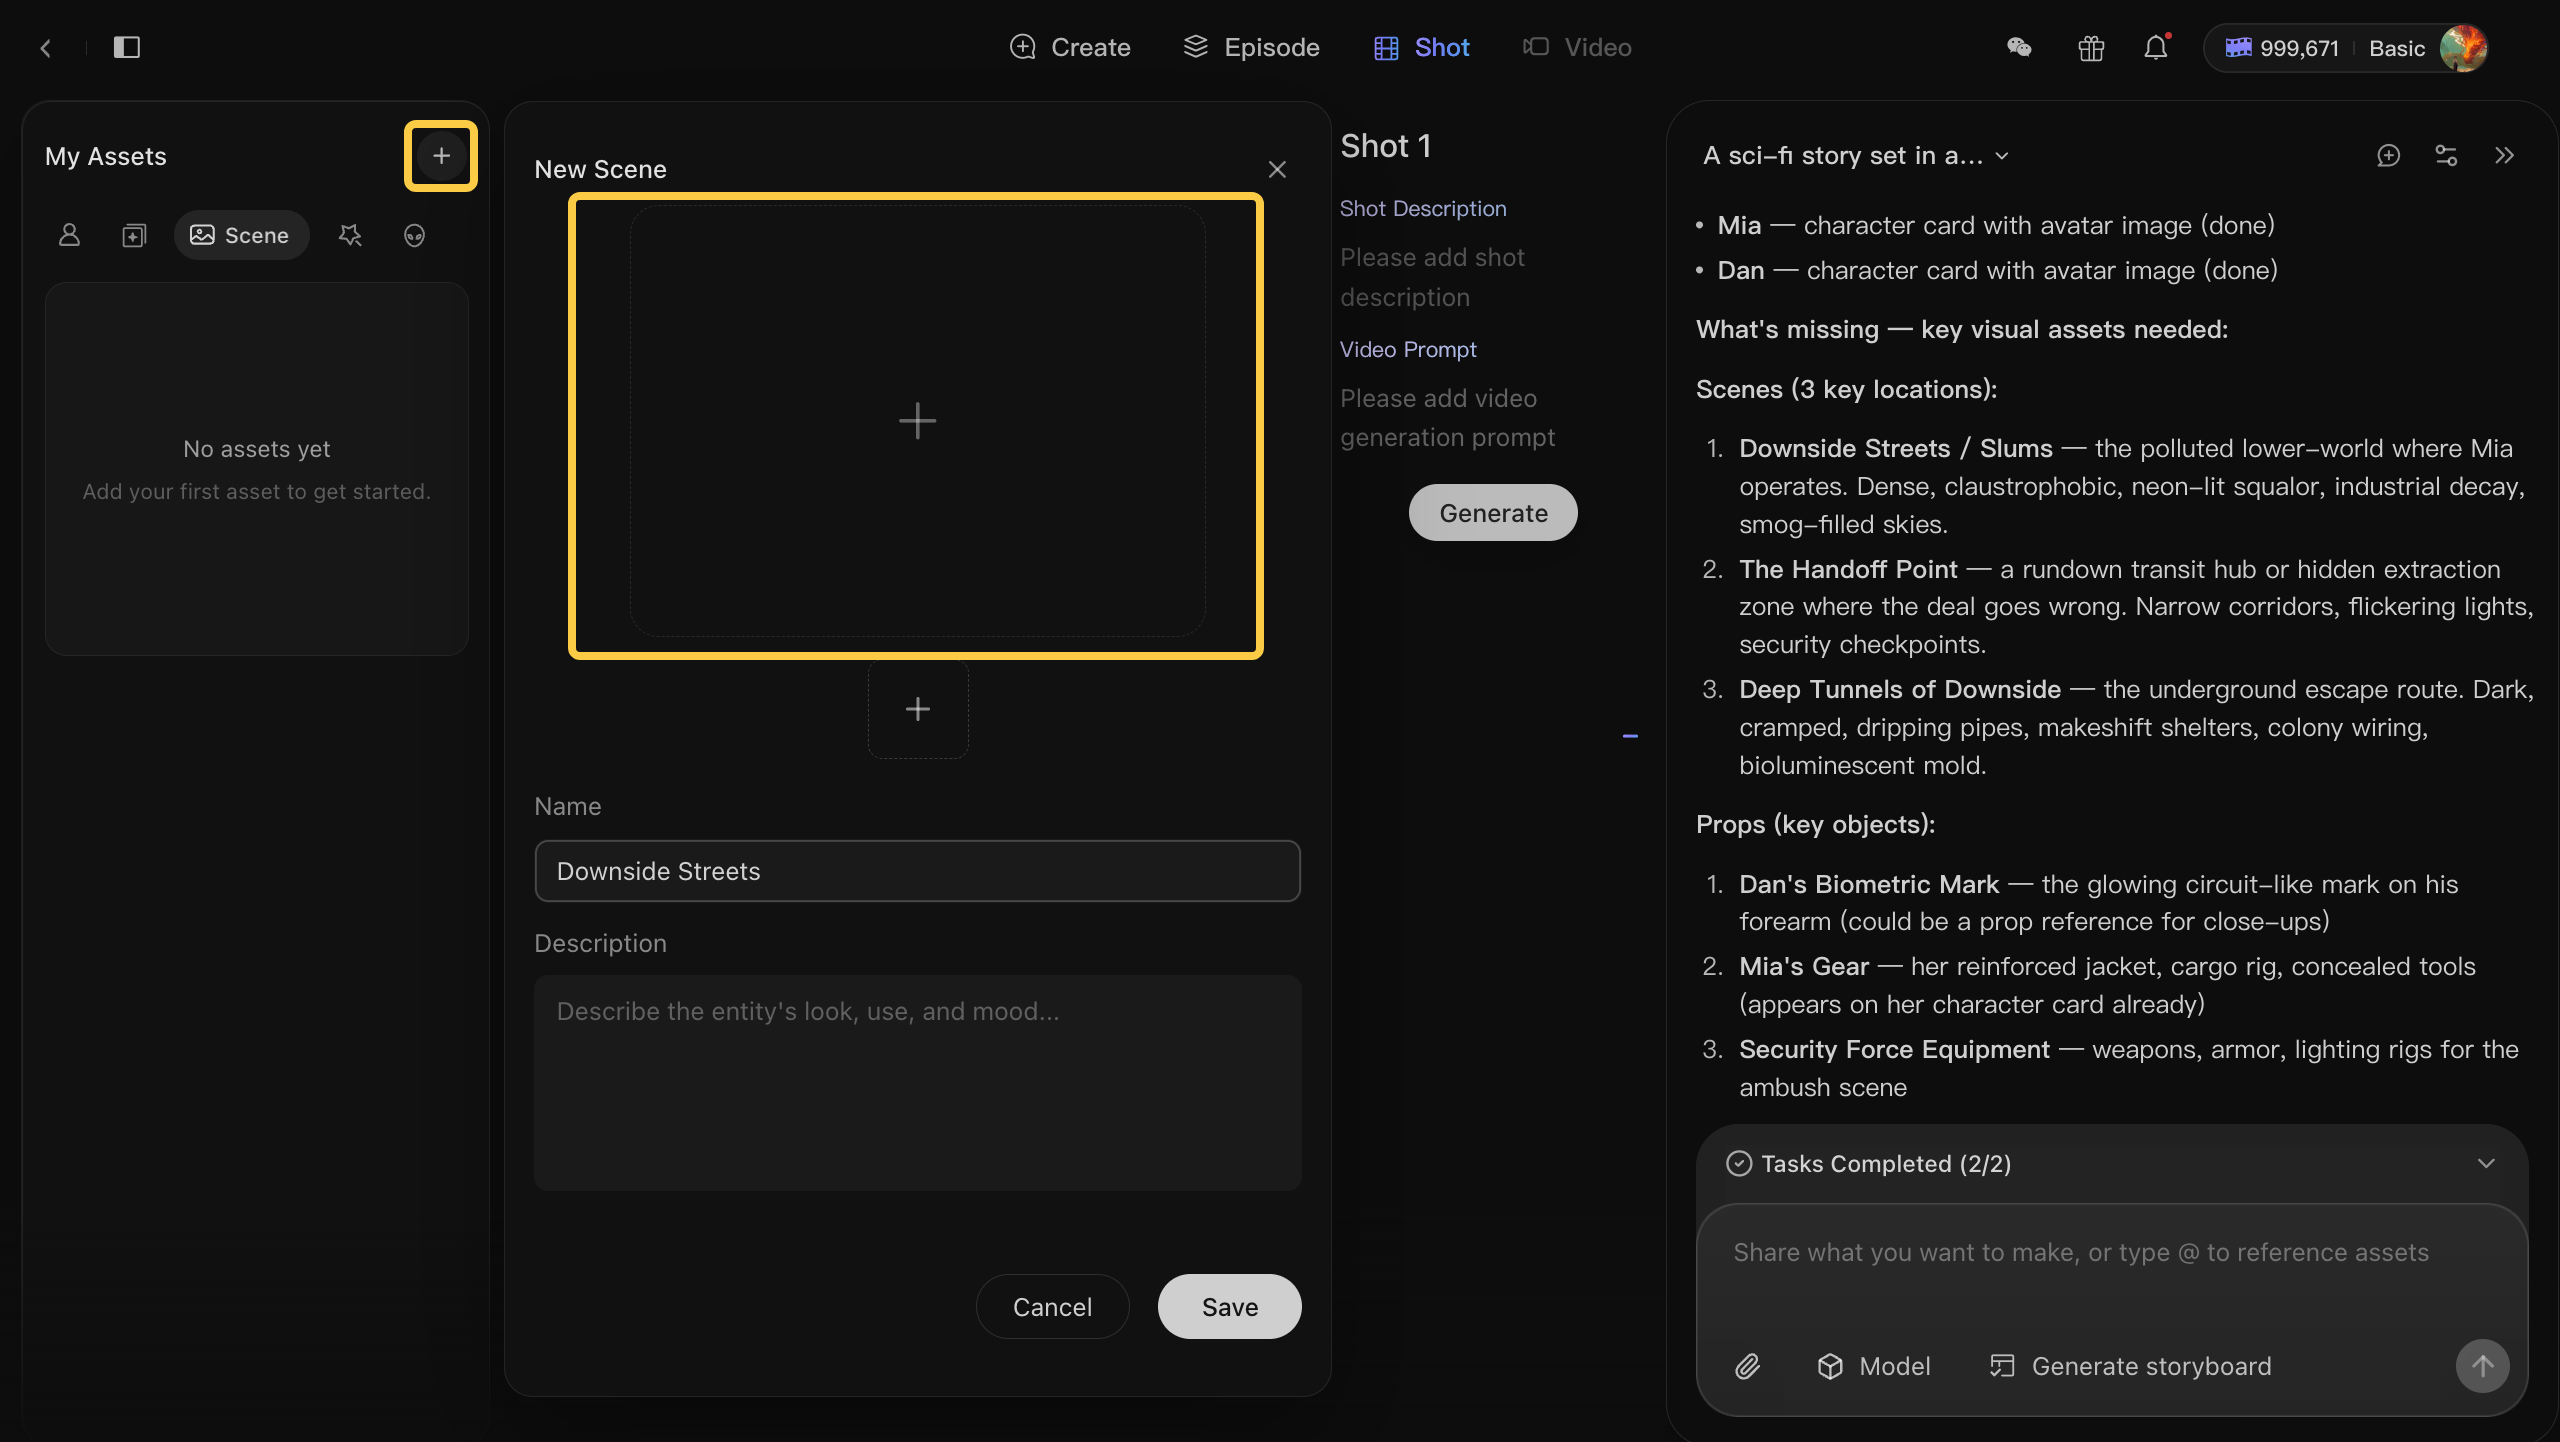Image resolution: width=2560 pixels, height=1442 pixels.
Task: Close the New Scene dialog
Action: [x=1277, y=170]
